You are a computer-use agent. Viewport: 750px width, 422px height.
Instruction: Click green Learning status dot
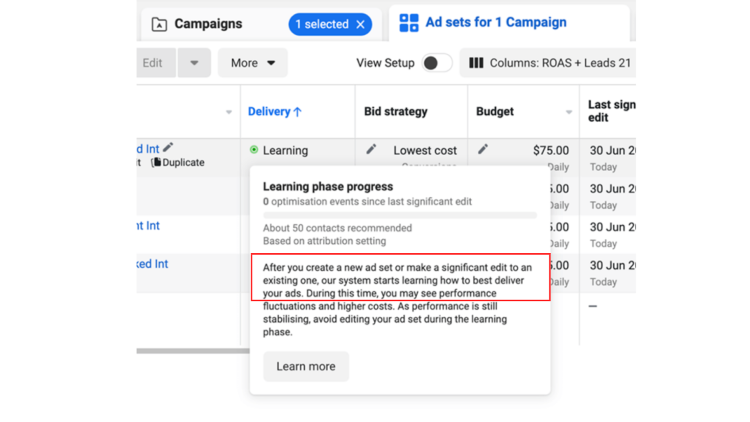[254, 150]
